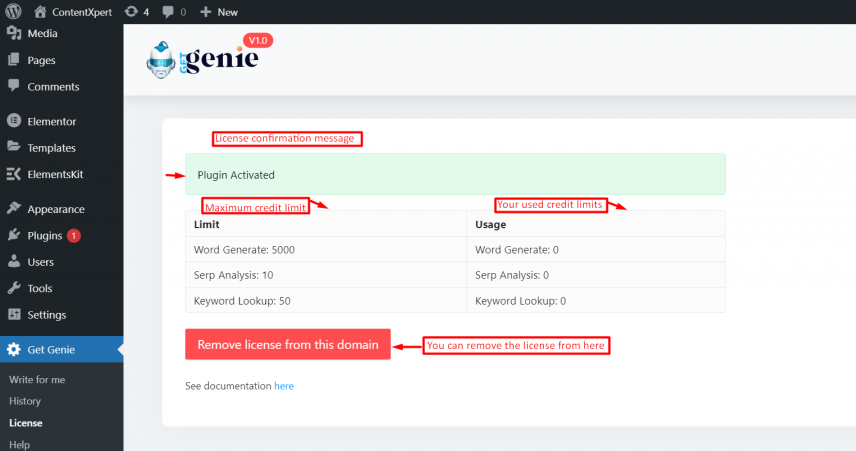Open the updates icon showing 4
This screenshot has width=856, height=451.
coord(131,11)
